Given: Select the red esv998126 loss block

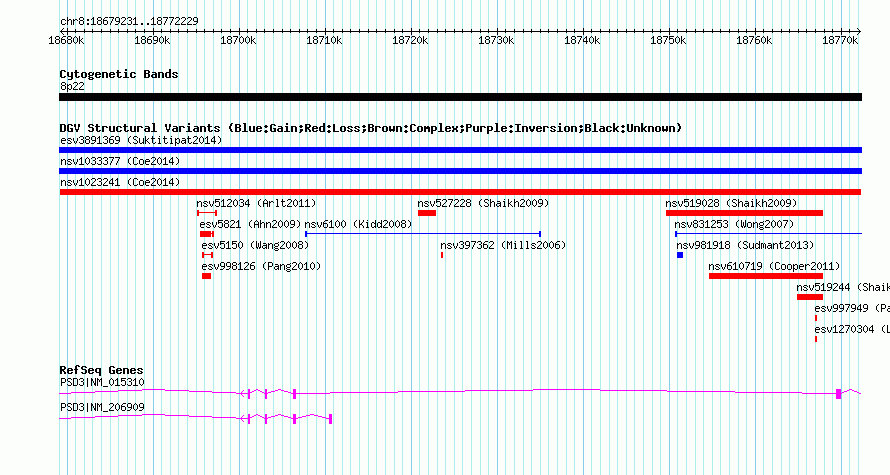Looking at the screenshot, I should click(207, 276).
